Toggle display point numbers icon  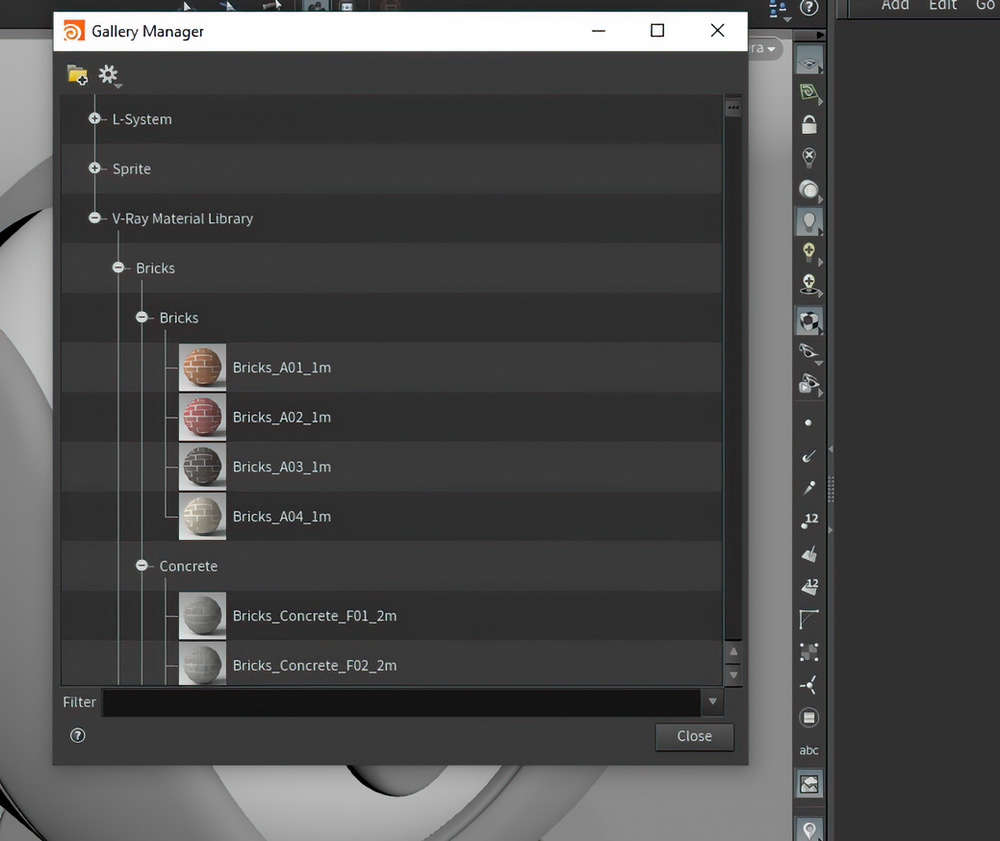[809, 521]
